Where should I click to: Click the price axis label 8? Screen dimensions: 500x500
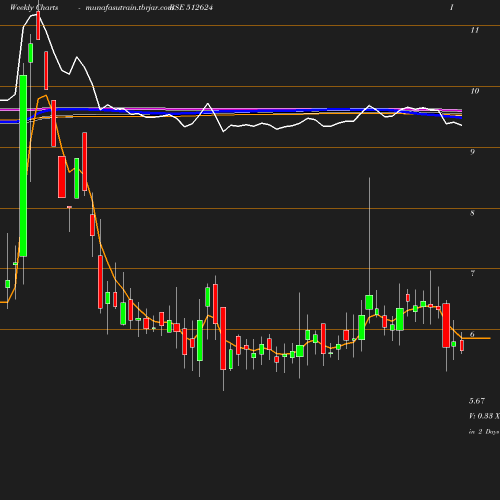point(472,213)
